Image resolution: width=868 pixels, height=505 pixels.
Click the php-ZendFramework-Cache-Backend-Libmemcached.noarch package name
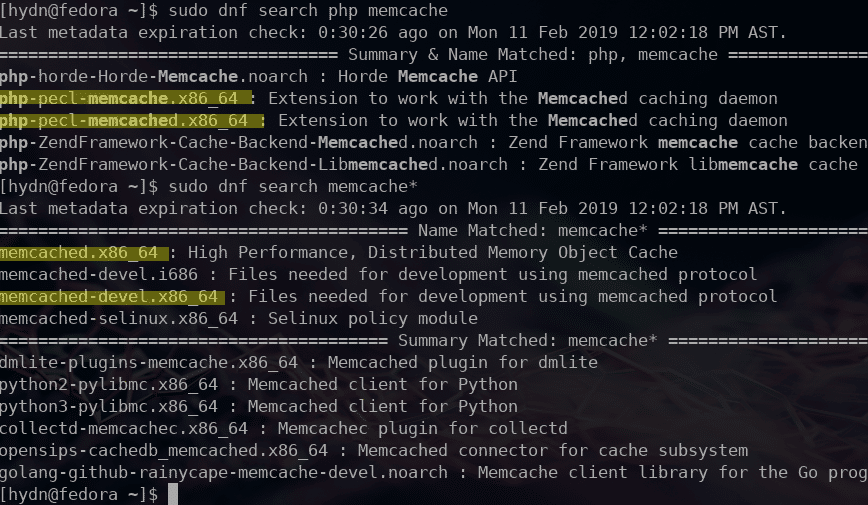[254, 164]
